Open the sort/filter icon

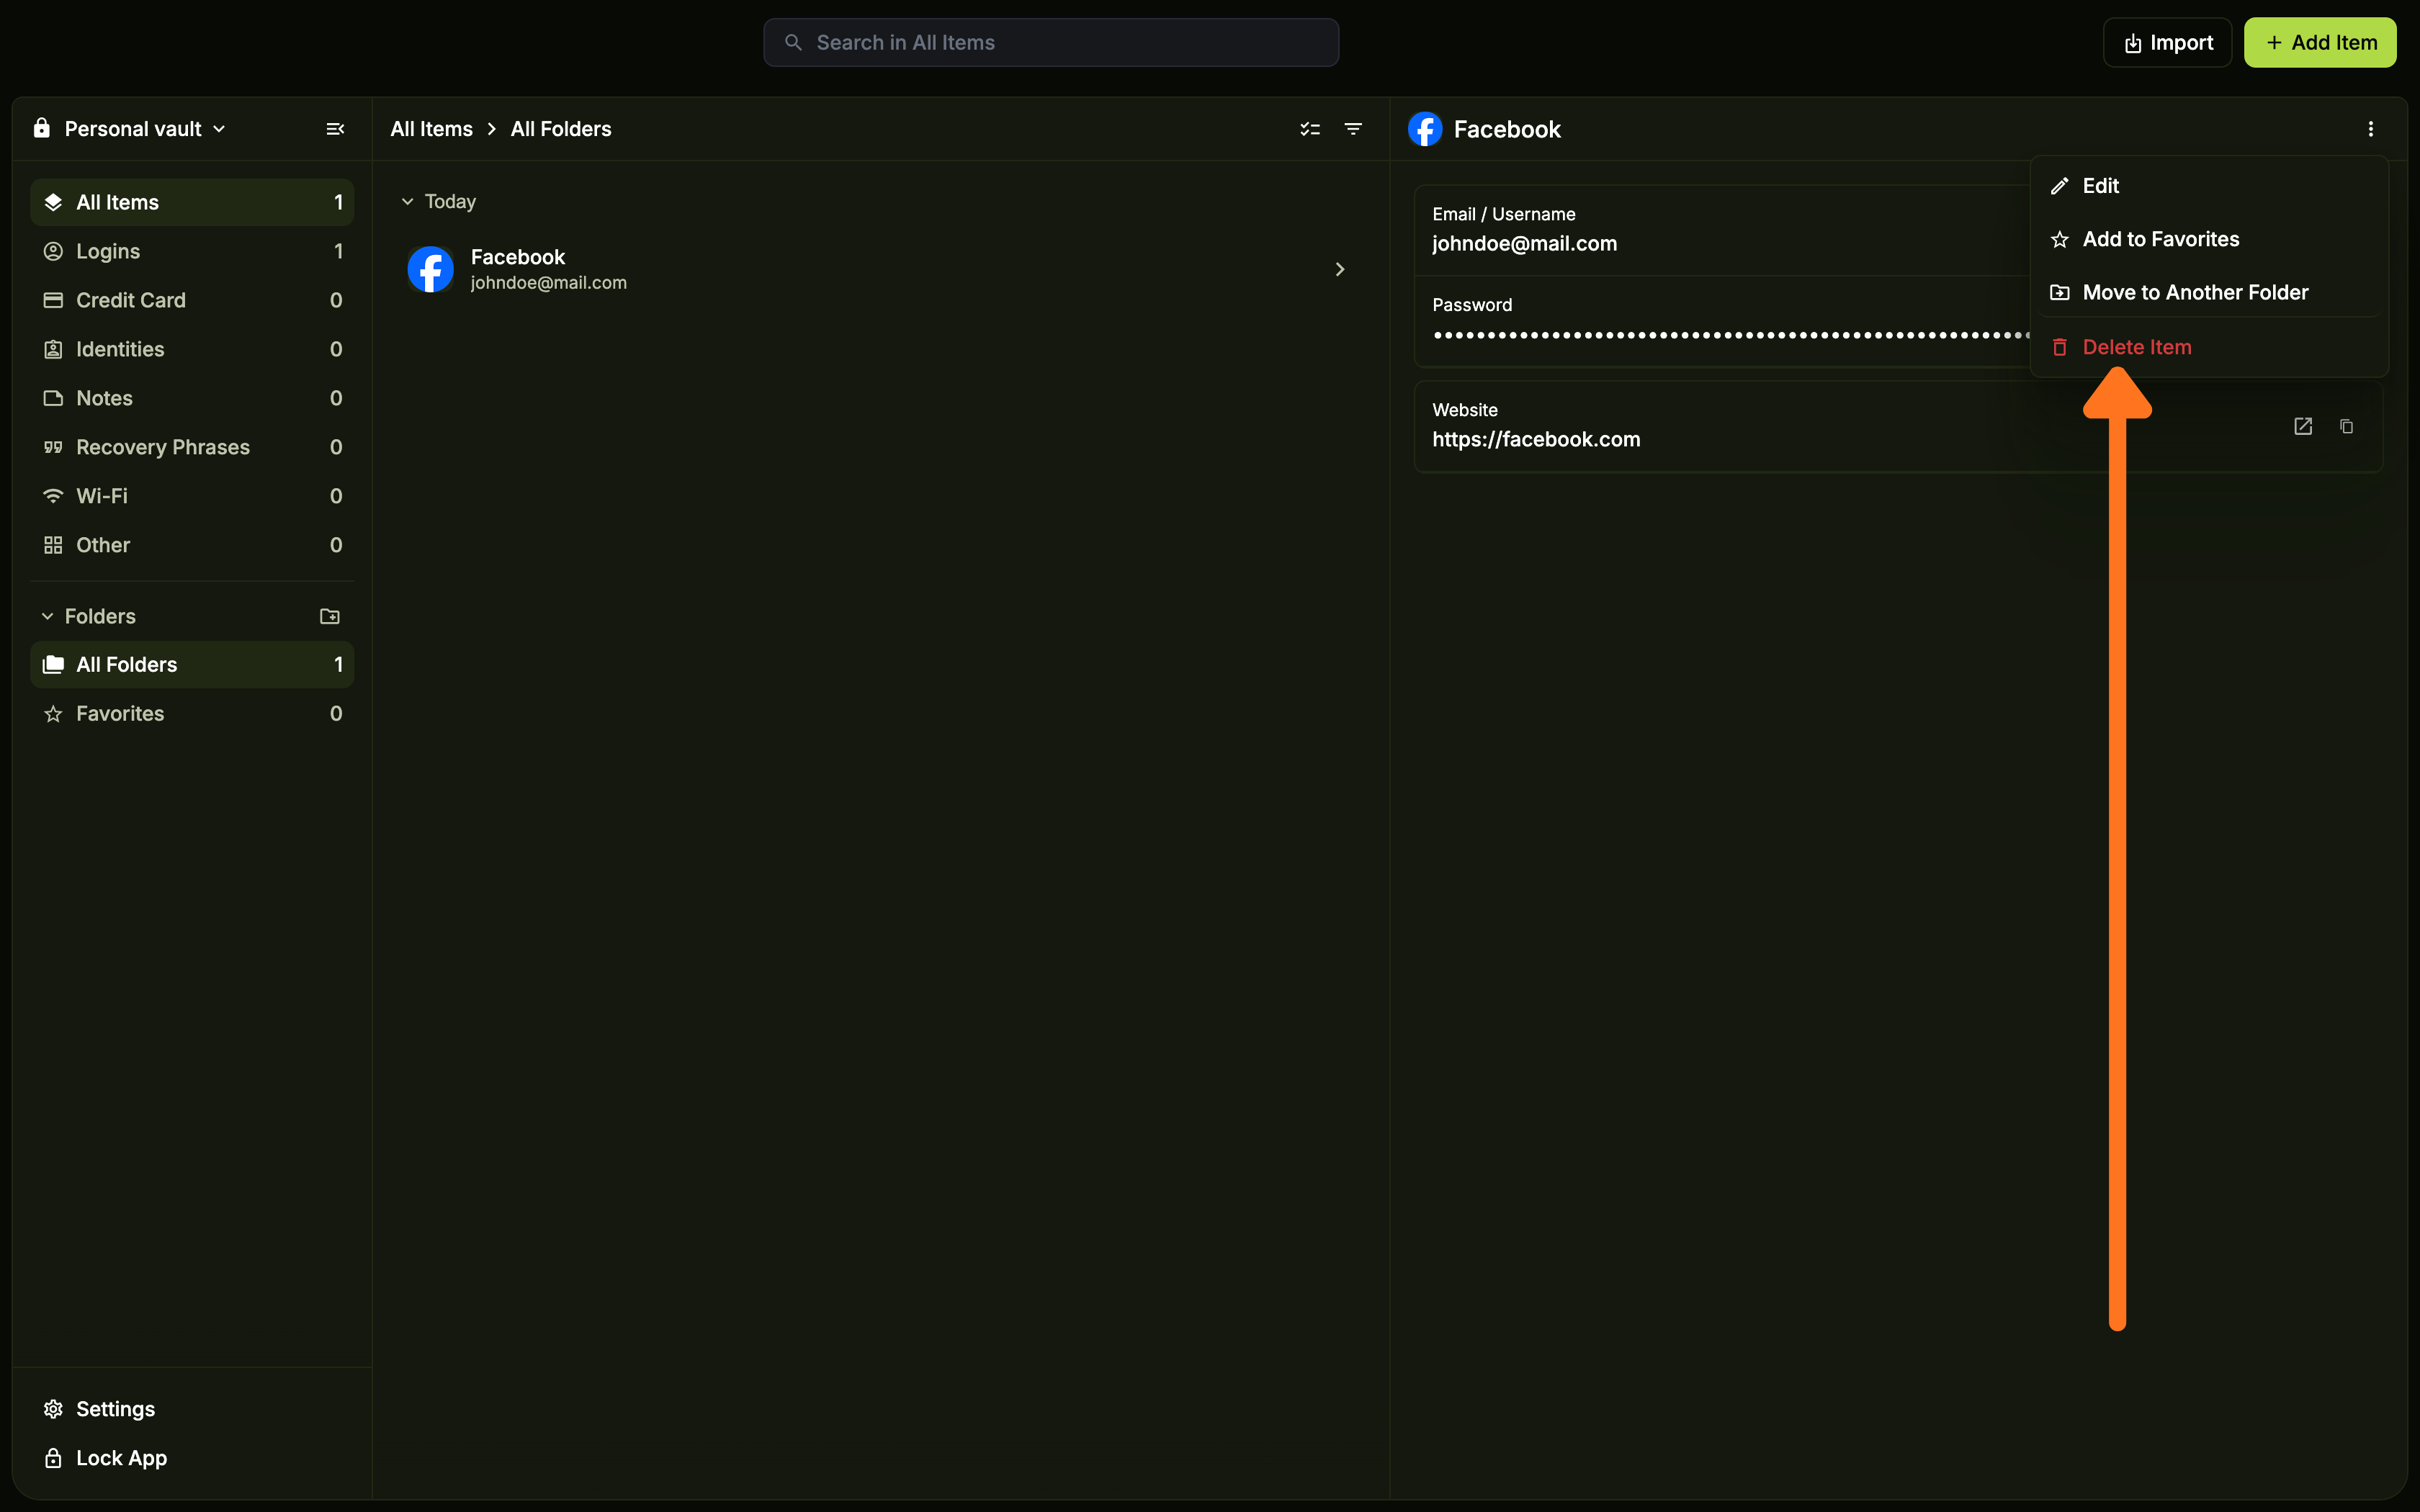(1353, 129)
